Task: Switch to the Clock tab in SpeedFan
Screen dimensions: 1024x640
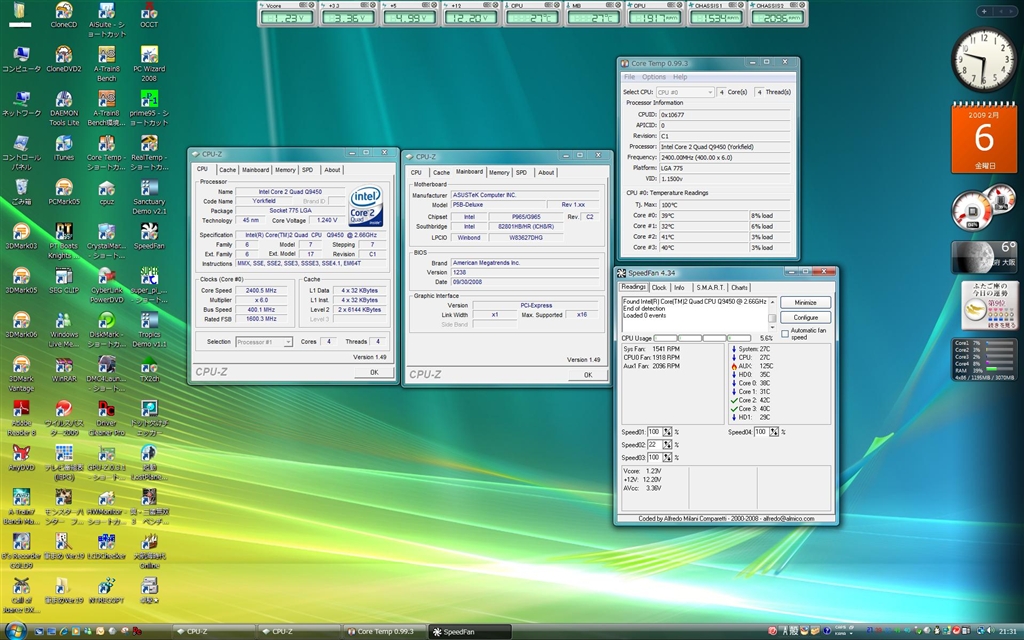Action: [659, 287]
